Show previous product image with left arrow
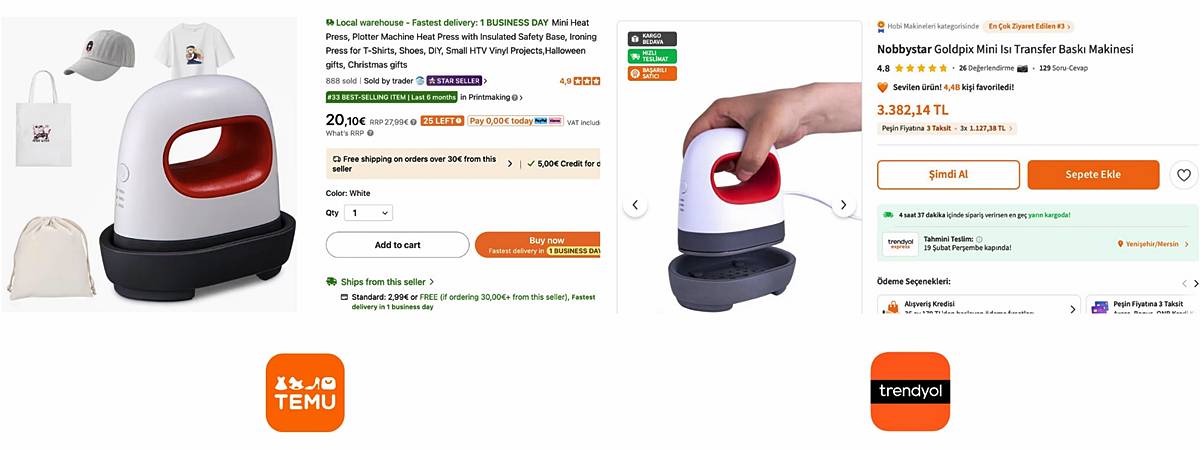 (635, 205)
